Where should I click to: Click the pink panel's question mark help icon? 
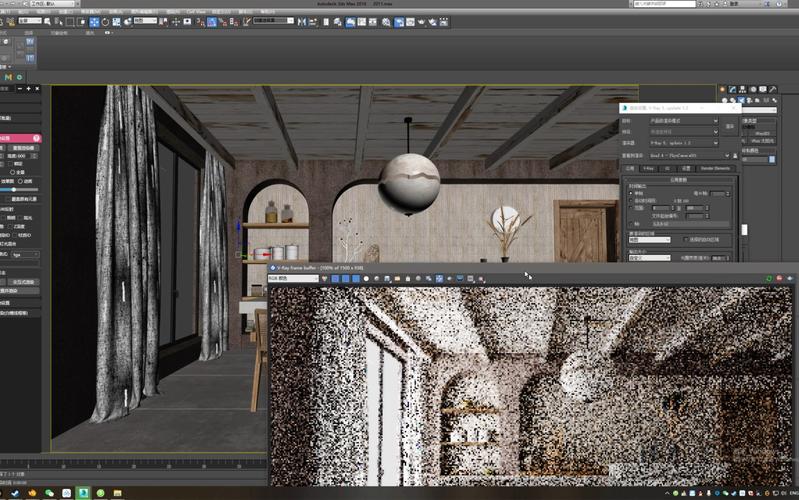point(37,138)
